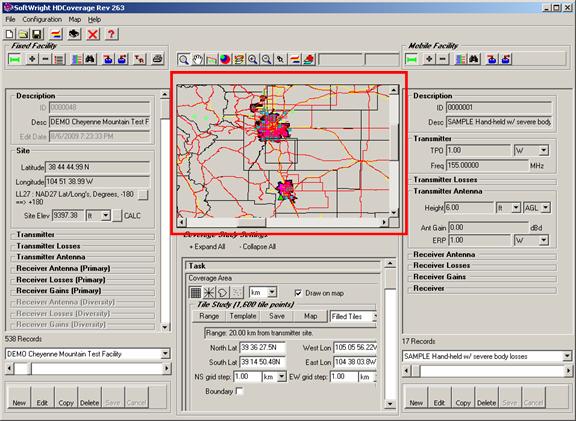Click Collapse All link
The image size is (576, 421).
pyautogui.click(x=258, y=247)
